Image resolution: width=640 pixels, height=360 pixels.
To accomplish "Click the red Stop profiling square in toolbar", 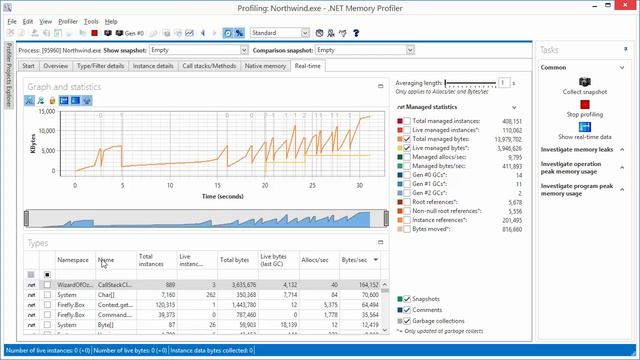I will pyautogui.click(x=95, y=33).
